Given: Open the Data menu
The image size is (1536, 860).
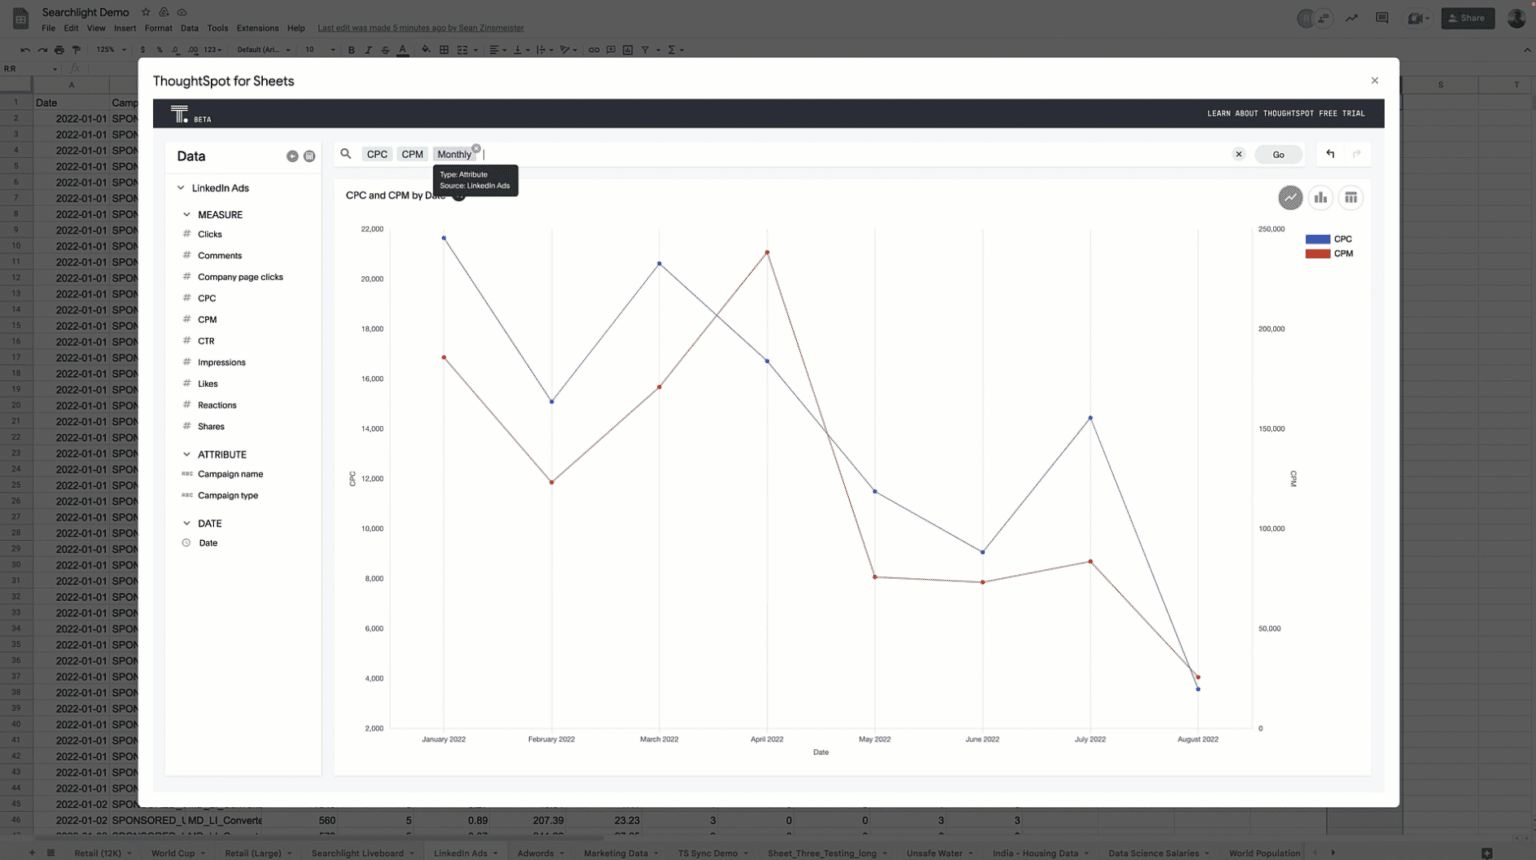Looking at the screenshot, I should coord(189,28).
